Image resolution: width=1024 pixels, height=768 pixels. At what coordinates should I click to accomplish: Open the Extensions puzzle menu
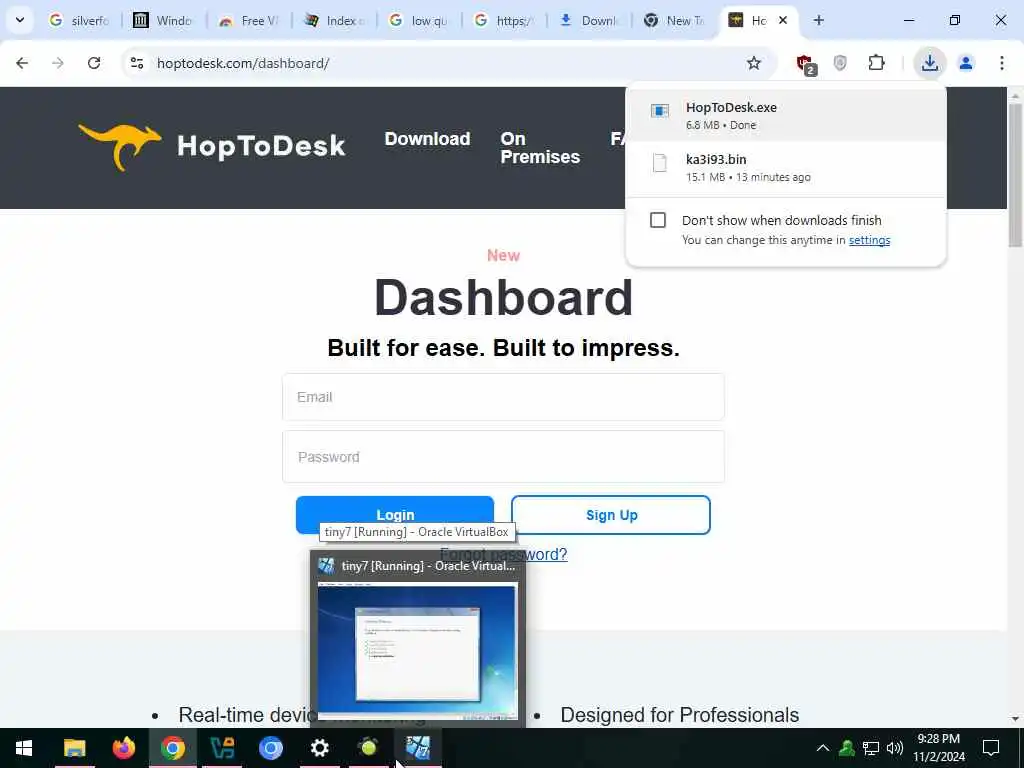click(x=876, y=63)
